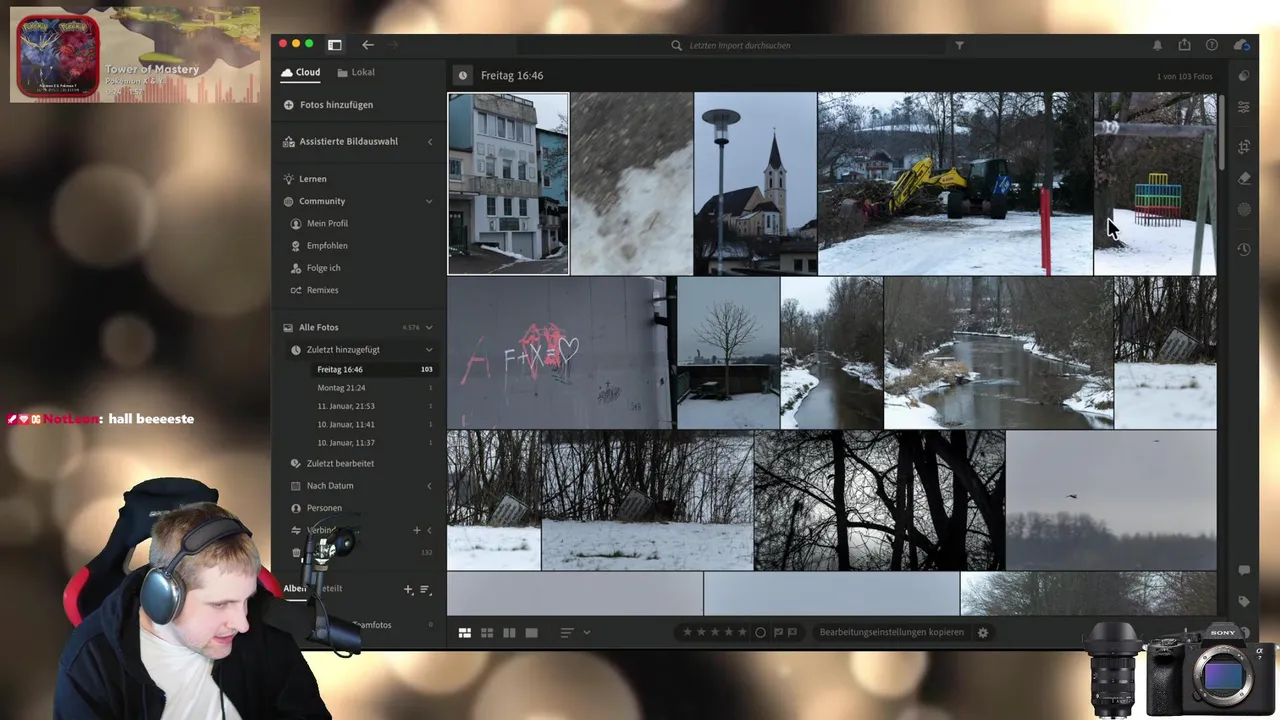Viewport: 1280px width, 720px height.
Task: Click the vertical scrollbar of the photo grid
Action: click(1221, 135)
